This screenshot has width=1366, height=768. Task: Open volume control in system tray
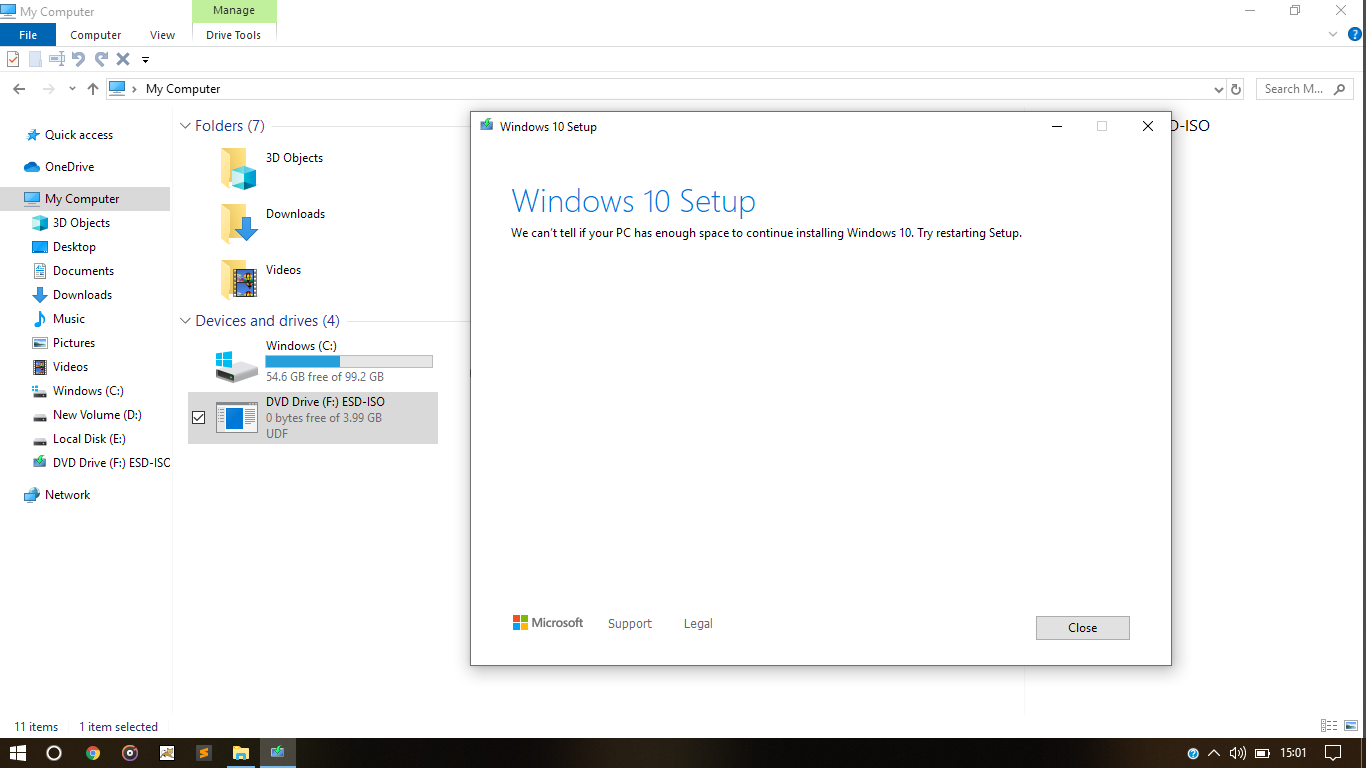tap(1237, 753)
